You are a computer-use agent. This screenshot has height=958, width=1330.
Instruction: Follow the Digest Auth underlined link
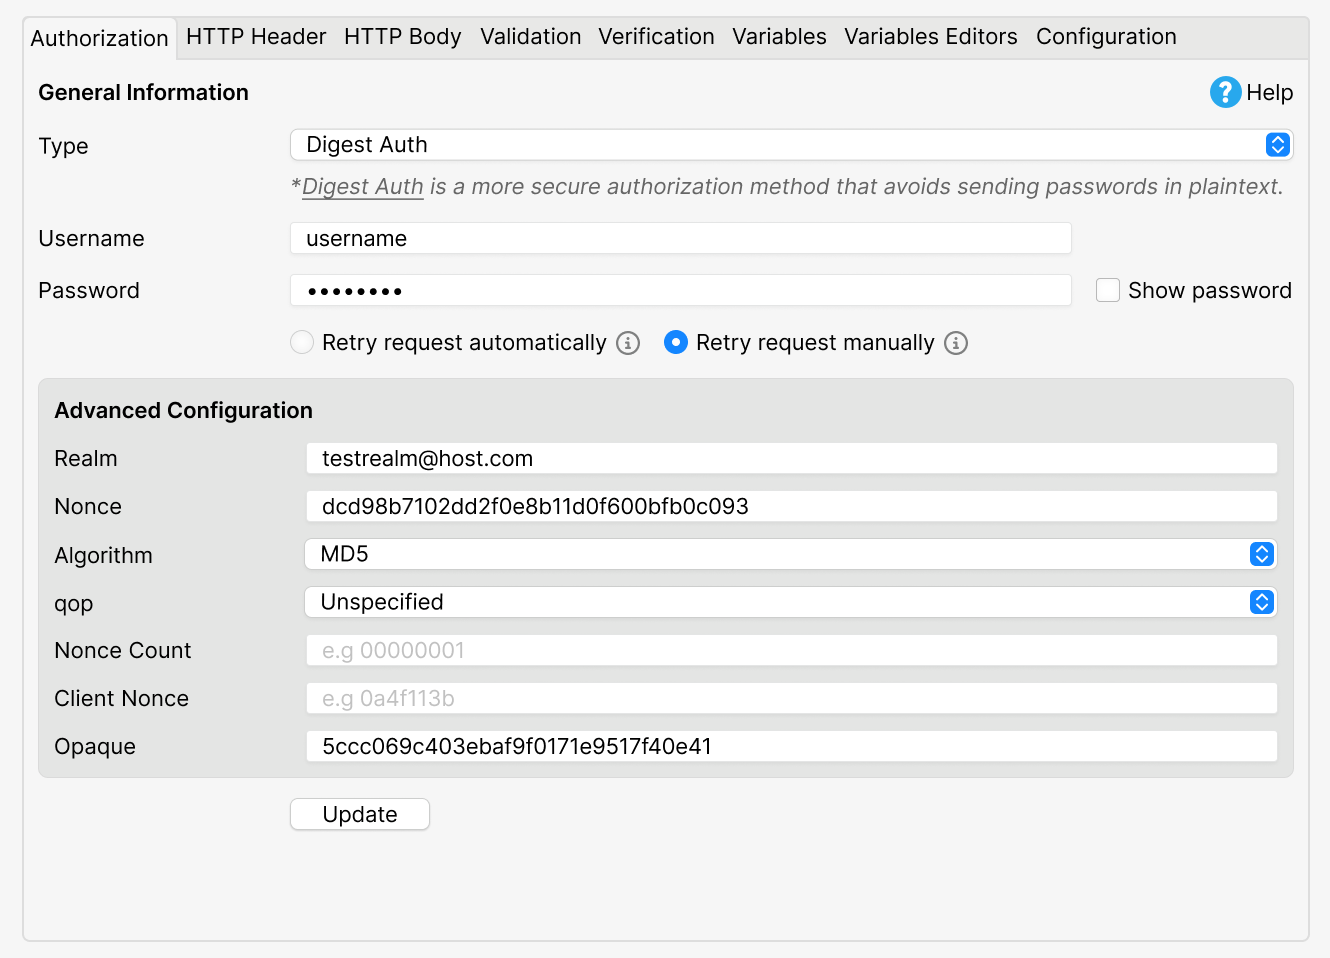363,187
